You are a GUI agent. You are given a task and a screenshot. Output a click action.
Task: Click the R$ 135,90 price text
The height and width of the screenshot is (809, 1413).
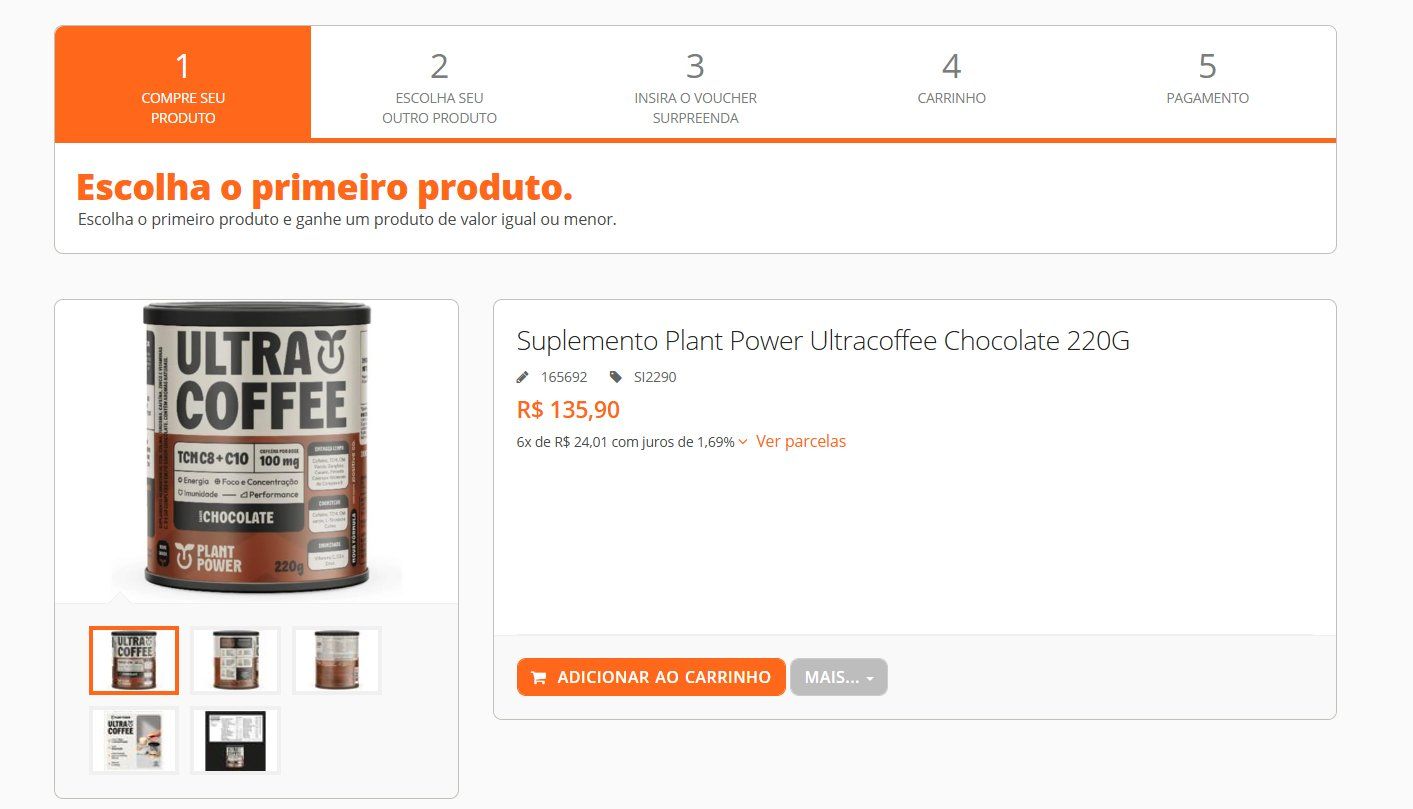coord(568,410)
